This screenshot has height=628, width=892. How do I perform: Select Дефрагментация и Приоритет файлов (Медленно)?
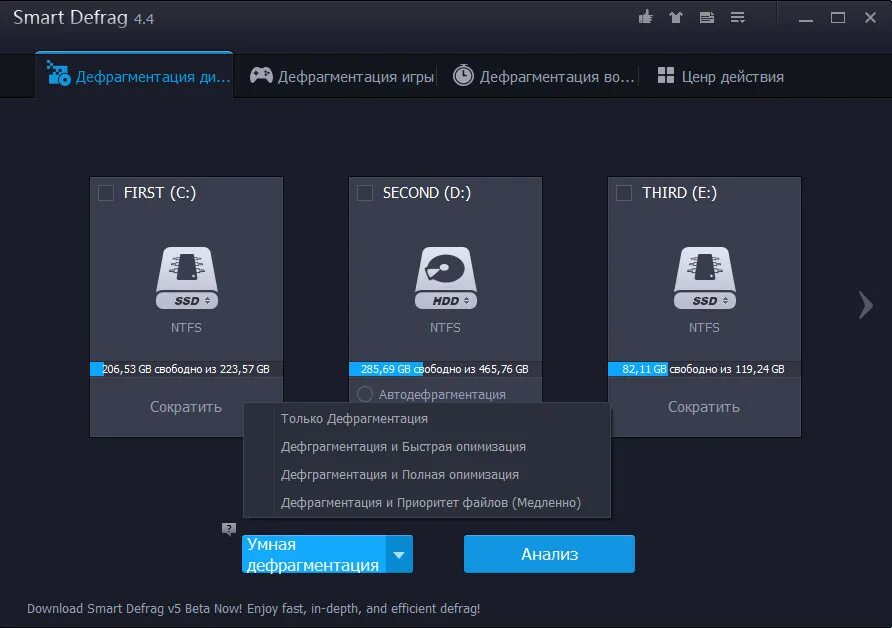[x=427, y=502]
